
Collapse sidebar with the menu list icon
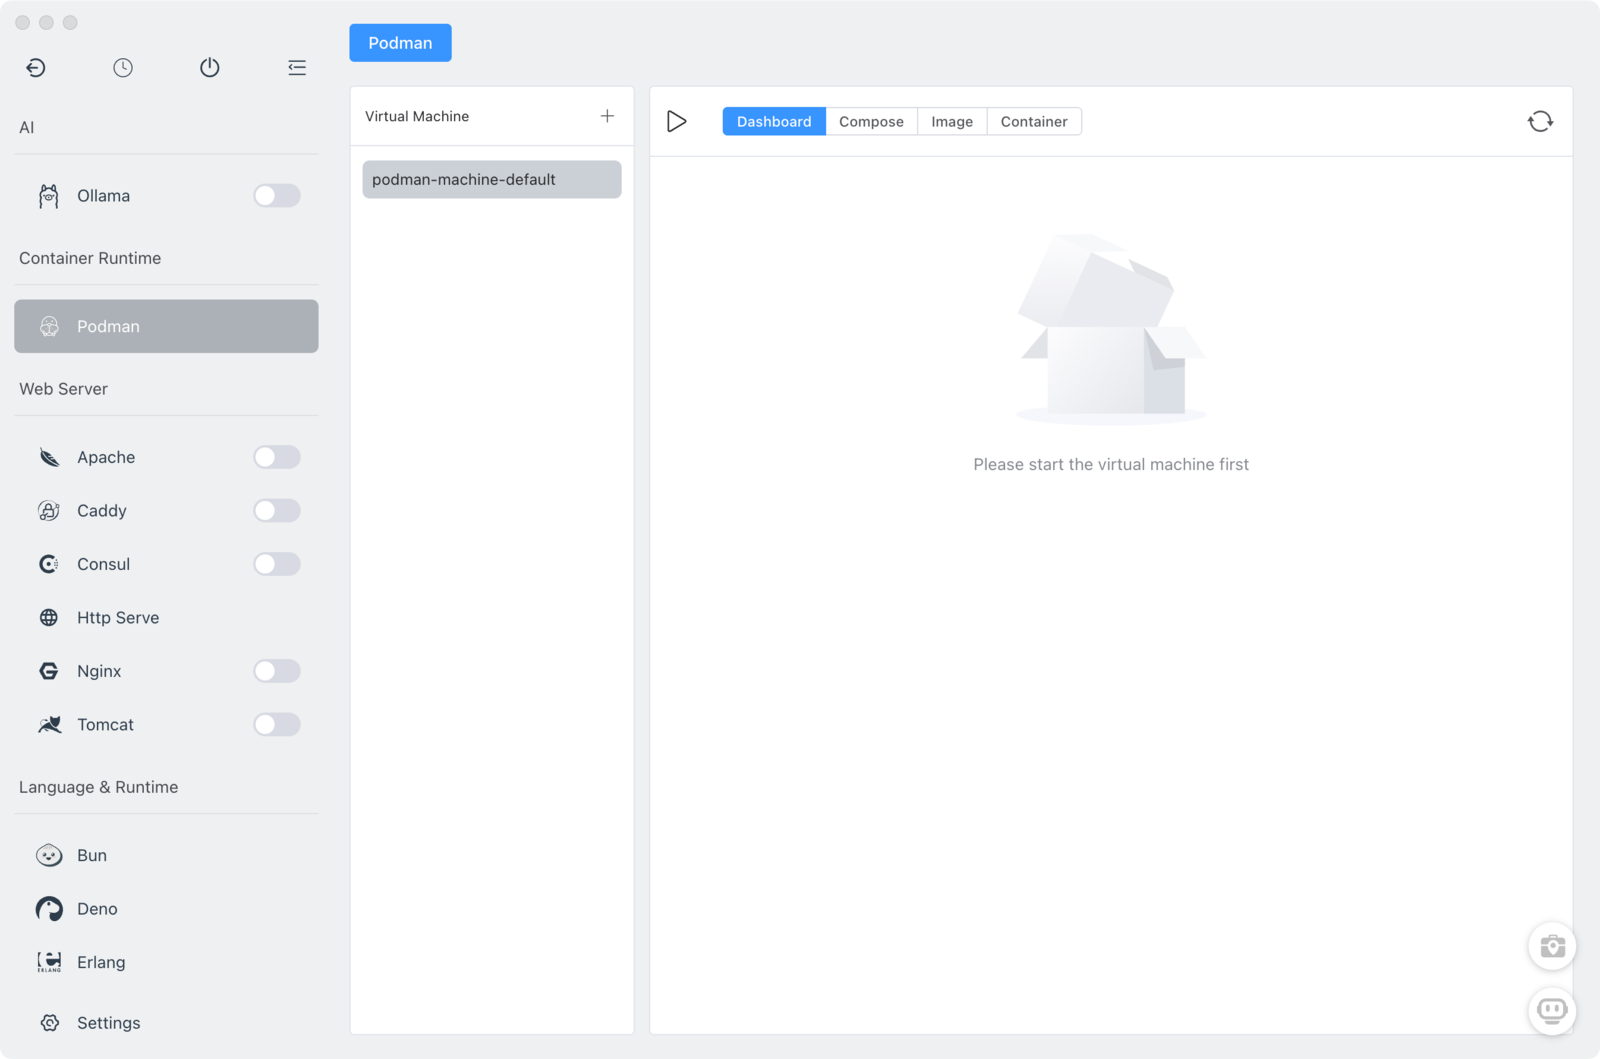tap(297, 68)
